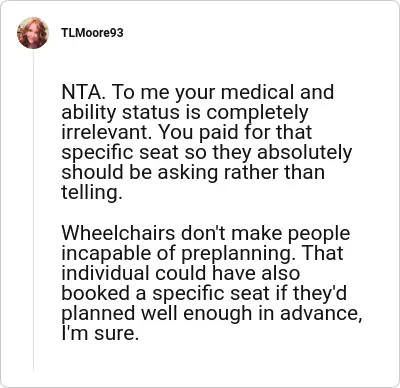The width and height of the screenshot is (400, 388).
Task: Click the phrase I'm sure at the end
Action: [100, 333]
